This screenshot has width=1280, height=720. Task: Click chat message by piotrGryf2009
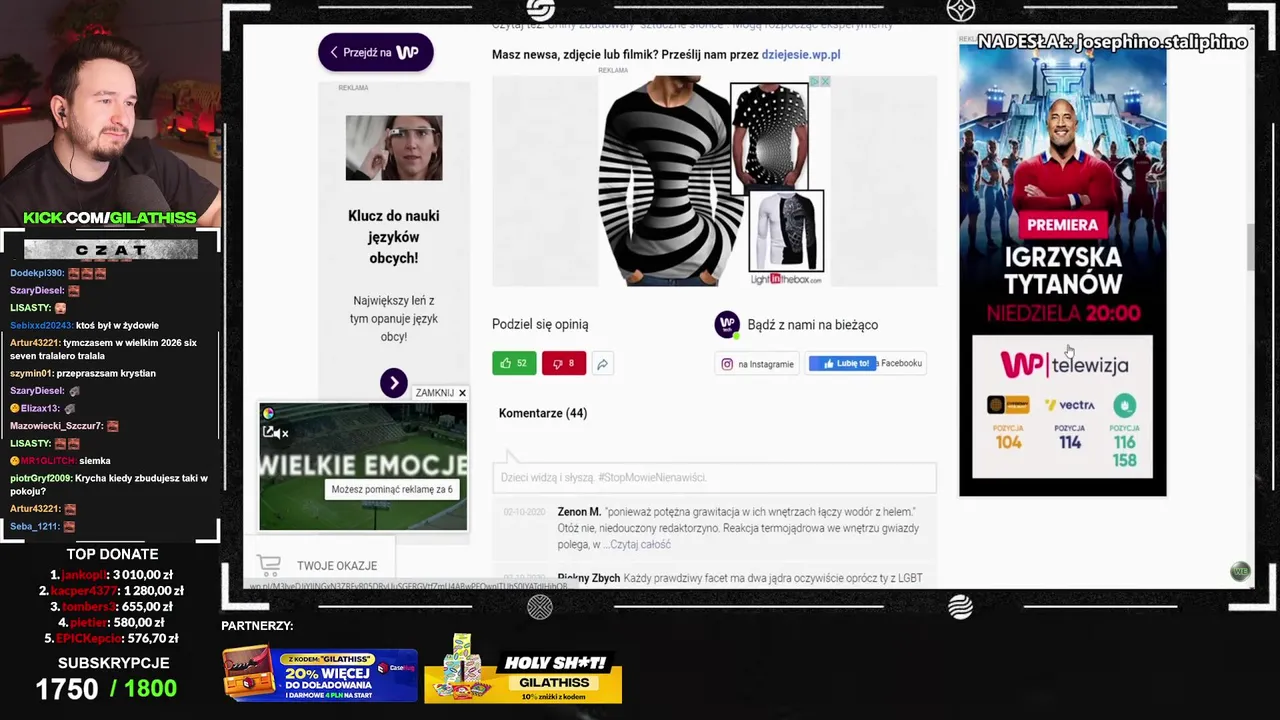coord(109,485)
